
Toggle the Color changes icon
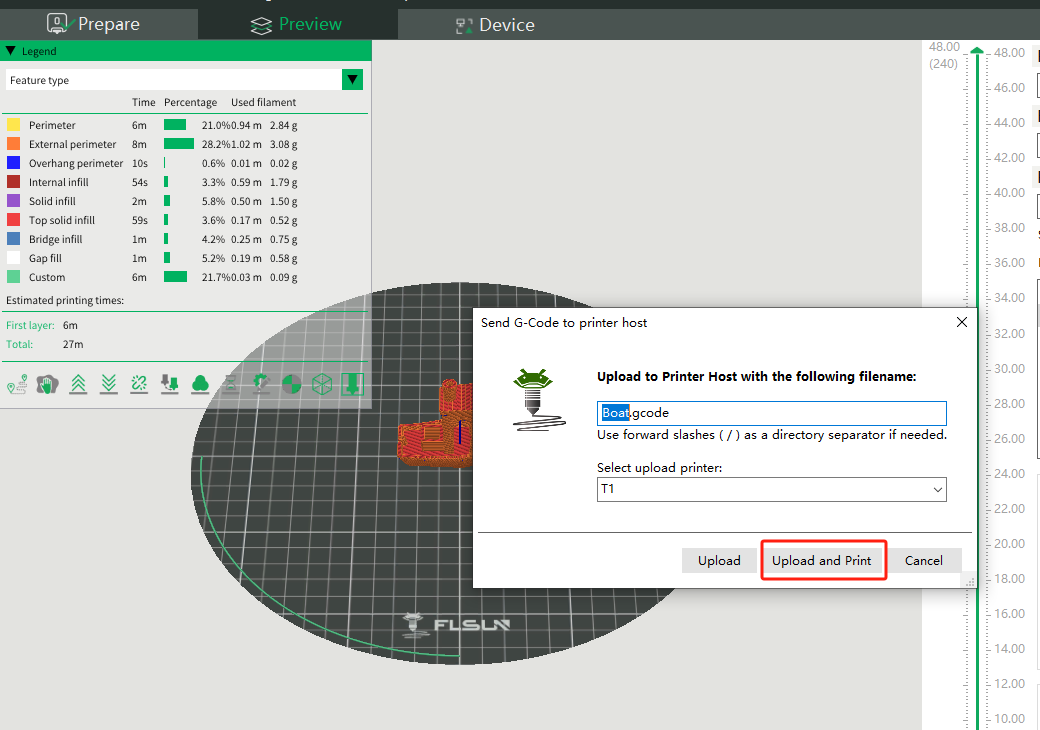tap(200, 384)
